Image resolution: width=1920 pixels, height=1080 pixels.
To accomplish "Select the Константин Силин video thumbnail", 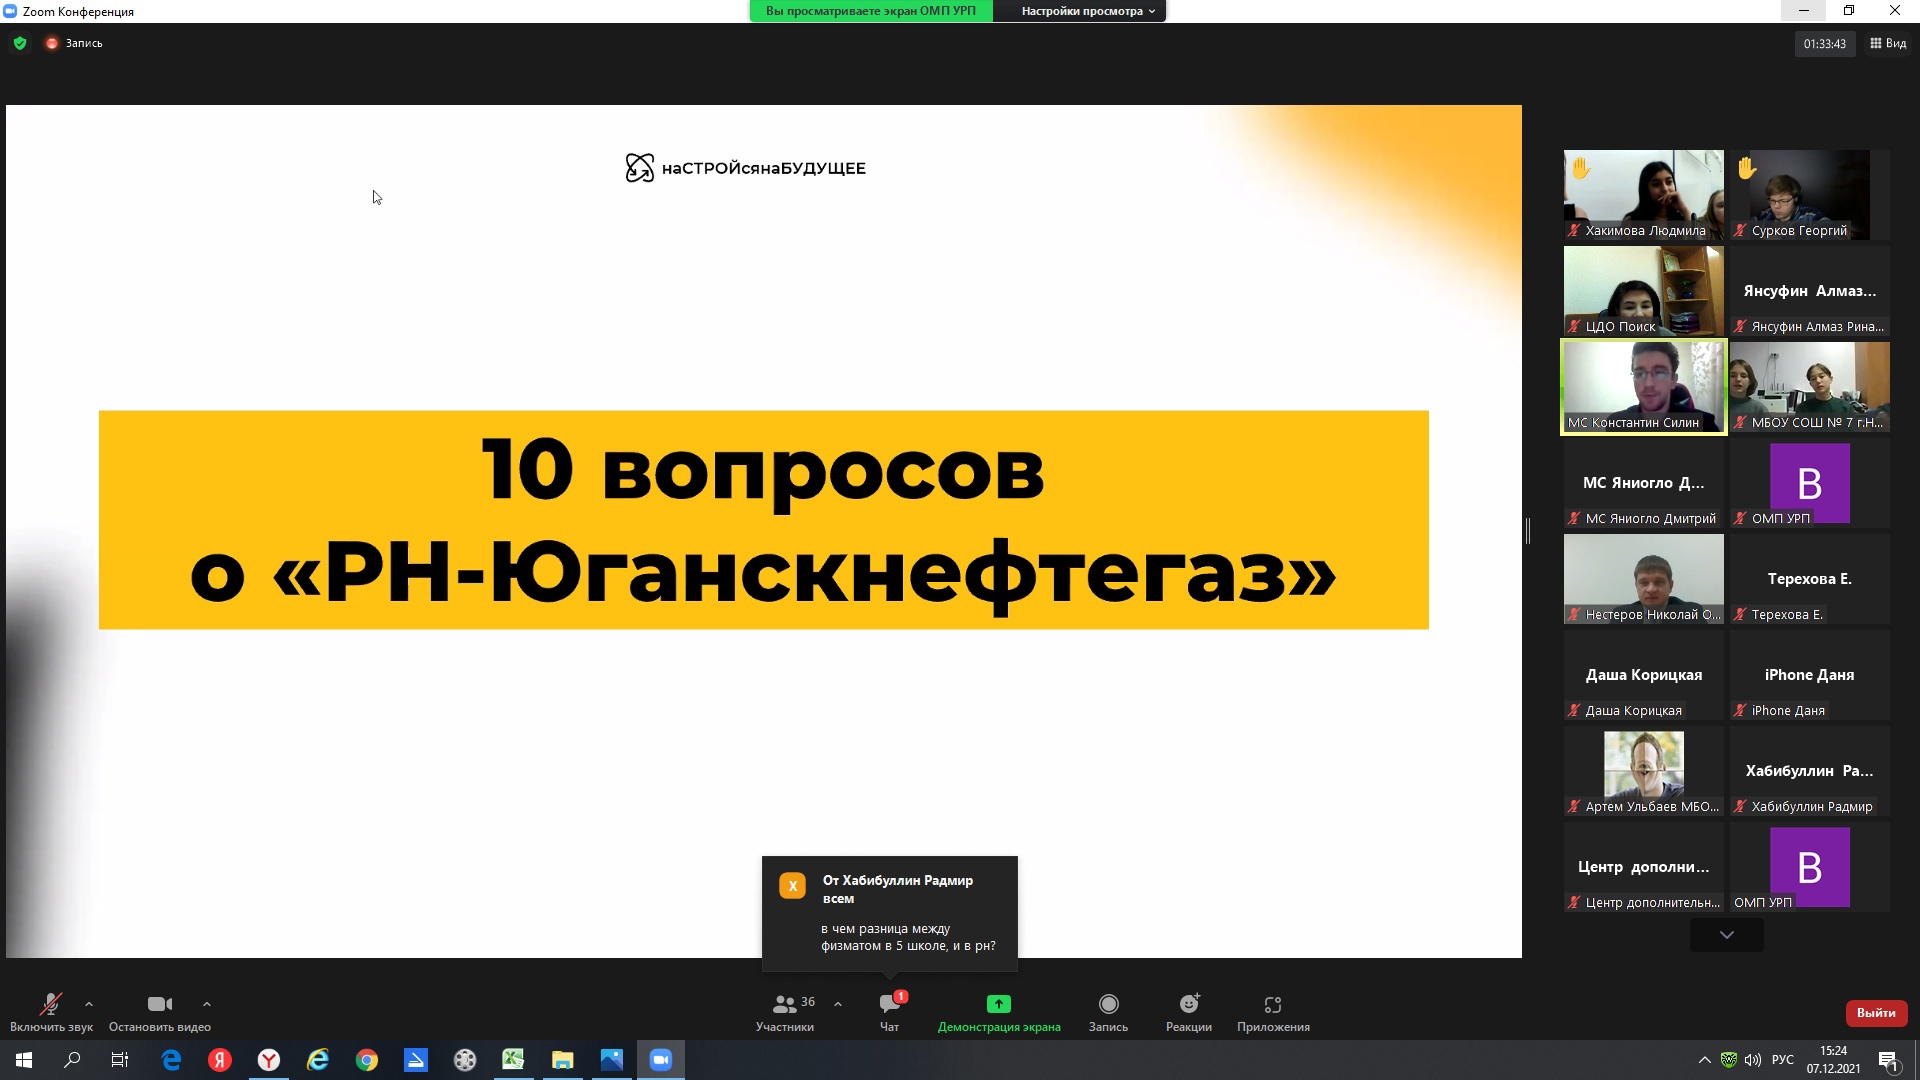I will (x=1643, y=387).
